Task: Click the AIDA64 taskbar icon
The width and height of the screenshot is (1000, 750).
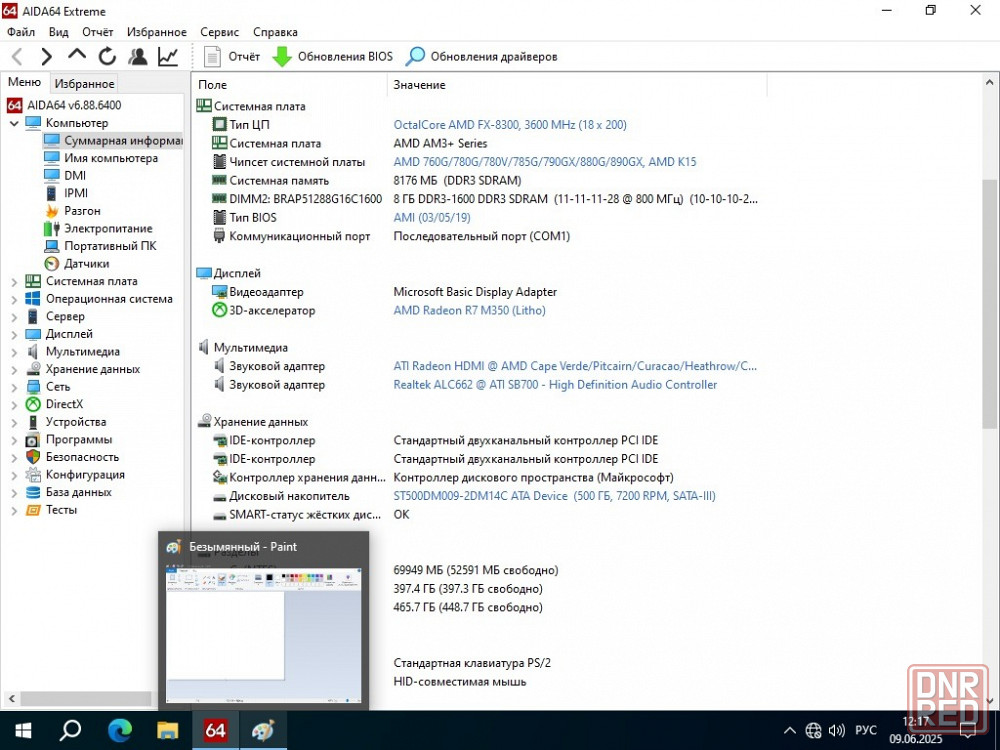Action: click(216, 730)
